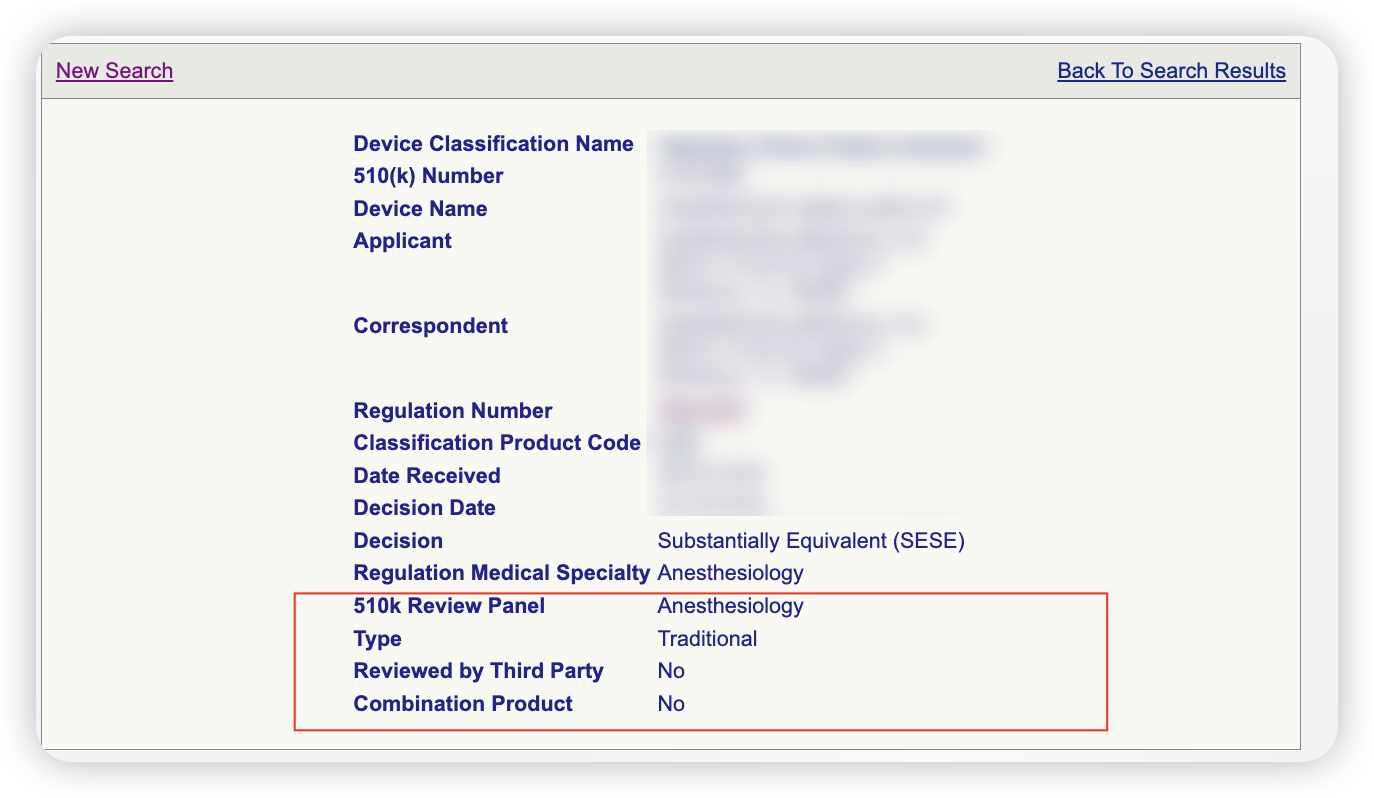Select the Classification Product Code label

497,442
